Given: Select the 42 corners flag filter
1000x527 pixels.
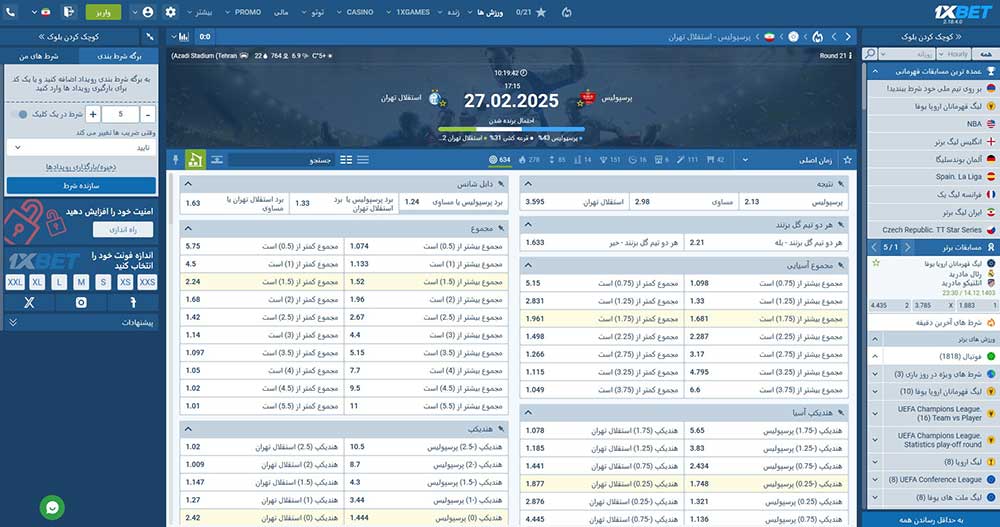Looking at the screenshot, I should [715, 160].
